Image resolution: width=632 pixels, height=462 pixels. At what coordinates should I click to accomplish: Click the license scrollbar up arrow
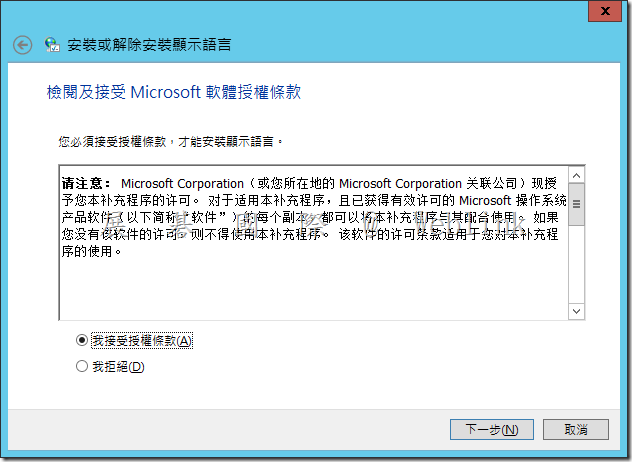click(576, 175)
